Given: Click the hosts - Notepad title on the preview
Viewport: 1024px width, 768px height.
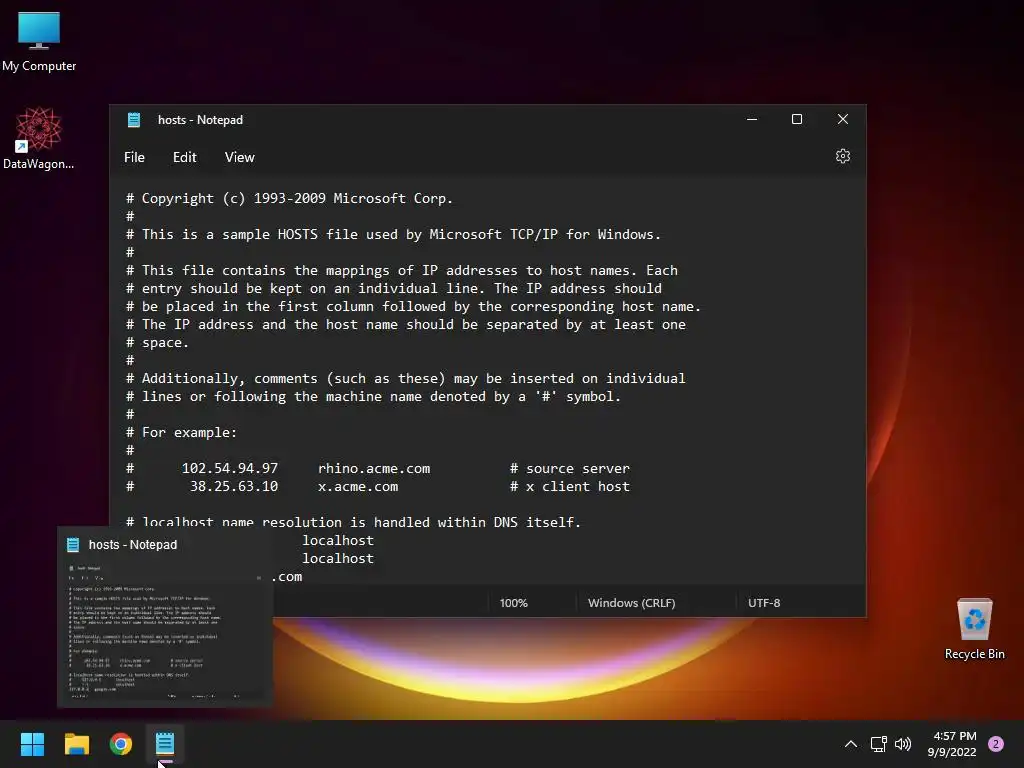Looking at the screenshot, I should point(133,545).
